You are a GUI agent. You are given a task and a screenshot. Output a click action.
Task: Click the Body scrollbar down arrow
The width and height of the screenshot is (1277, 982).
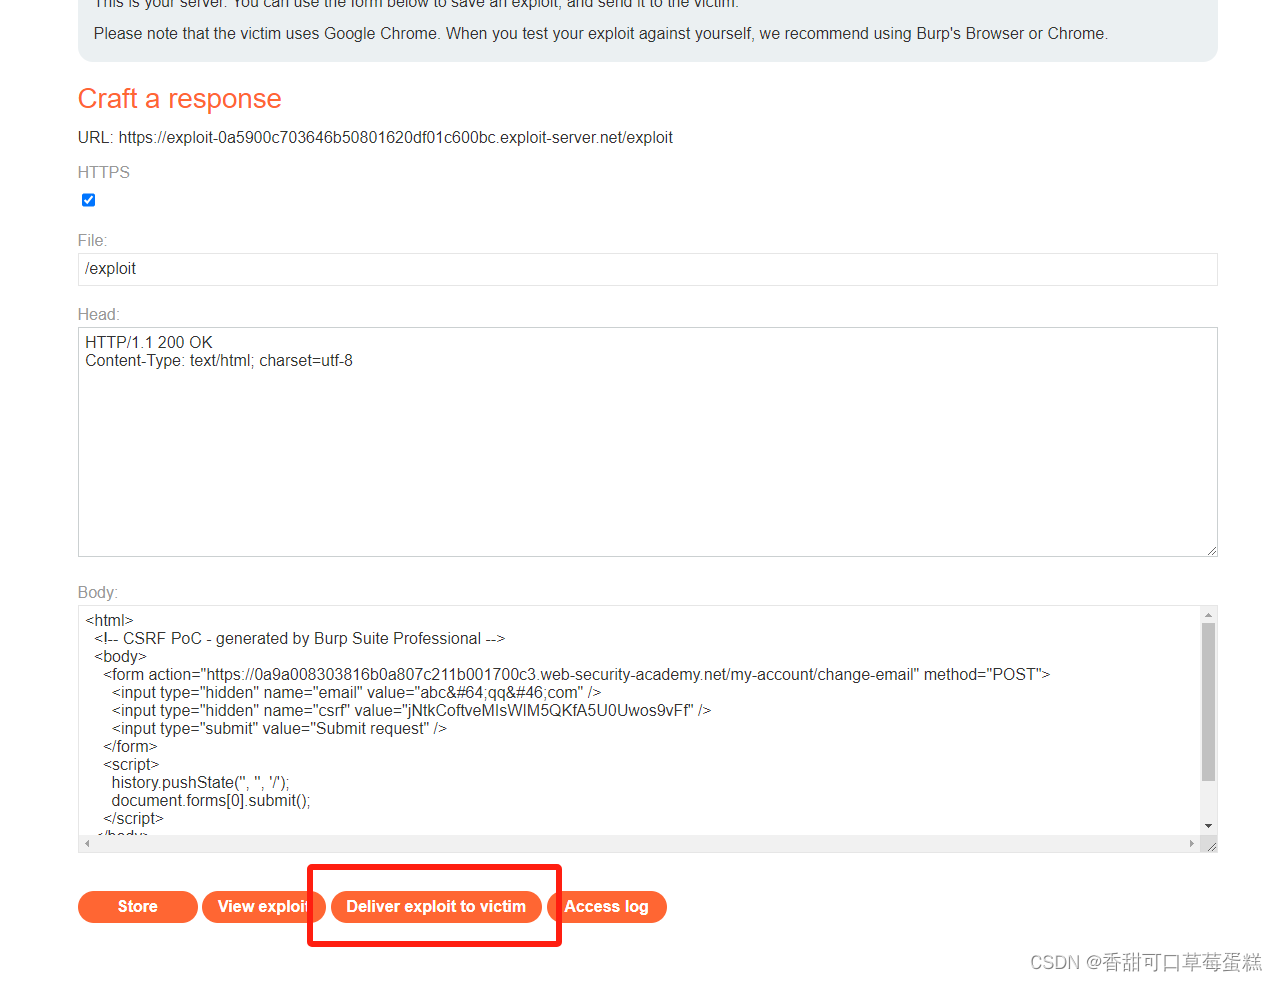pyautogui.click(x=1209, y=826)
